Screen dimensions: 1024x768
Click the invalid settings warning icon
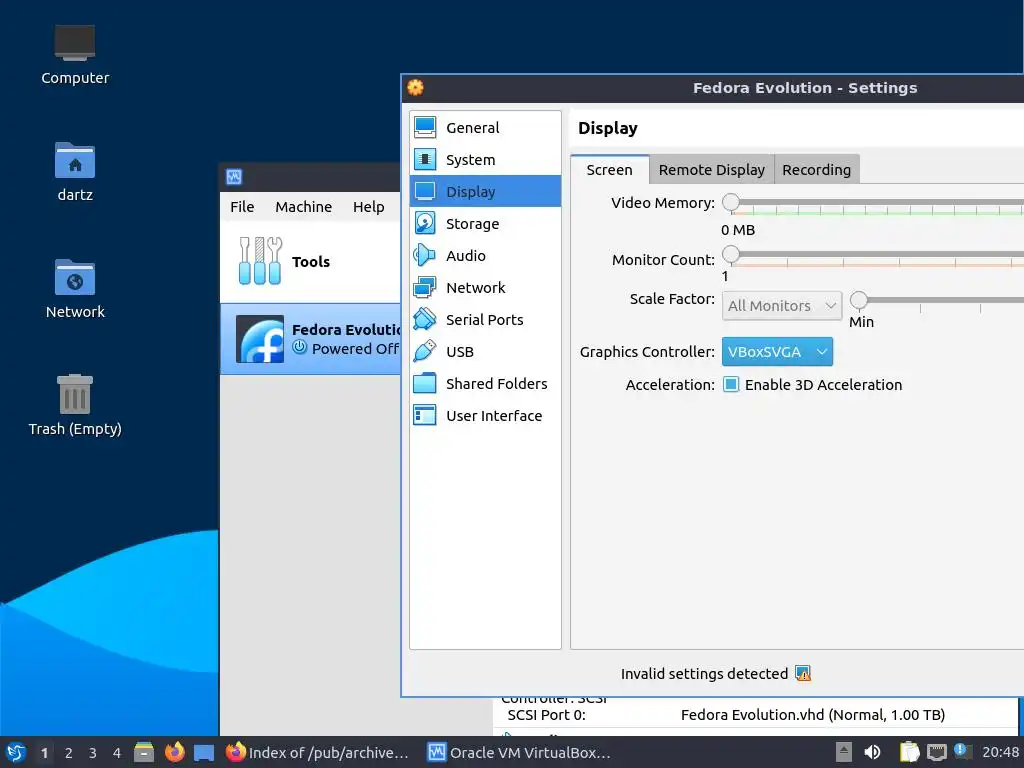(803, 673)
